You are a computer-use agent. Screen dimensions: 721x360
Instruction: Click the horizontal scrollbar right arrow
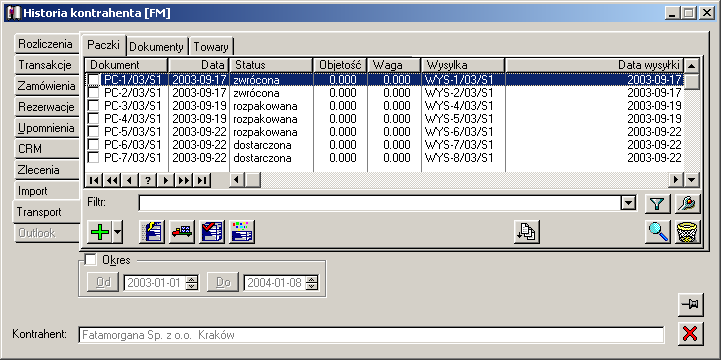point(676,179)
